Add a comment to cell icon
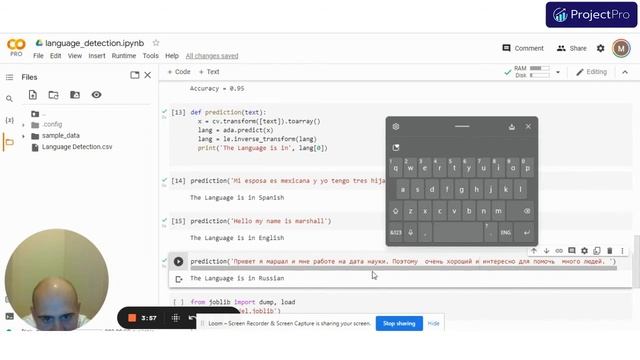640x360 pixels. point(571,251)
